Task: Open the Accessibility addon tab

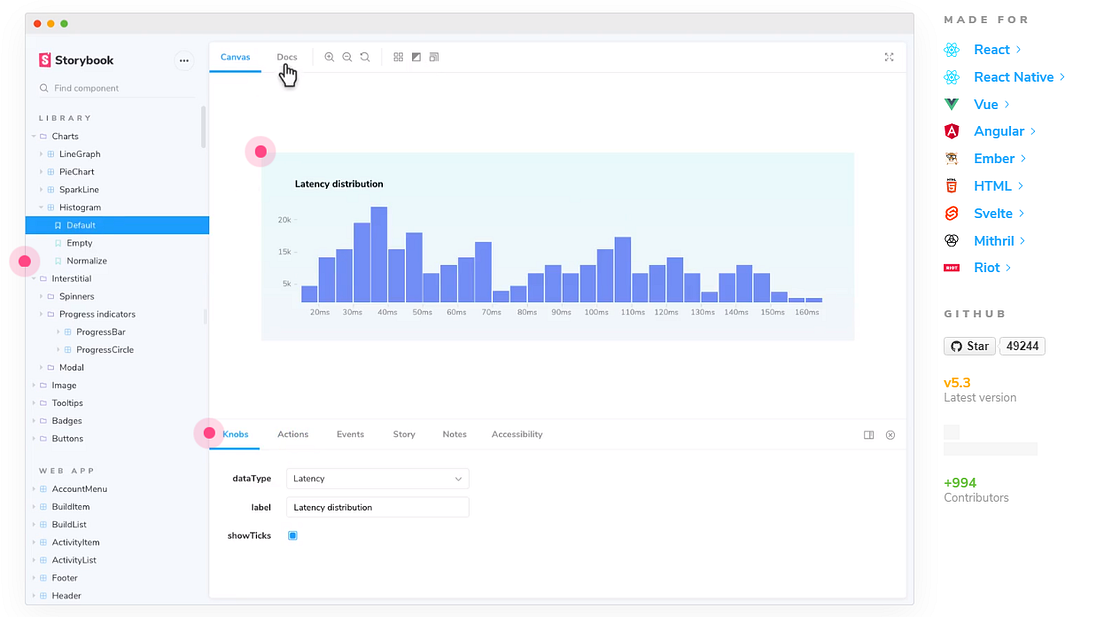Action: (x=516, y=434)
